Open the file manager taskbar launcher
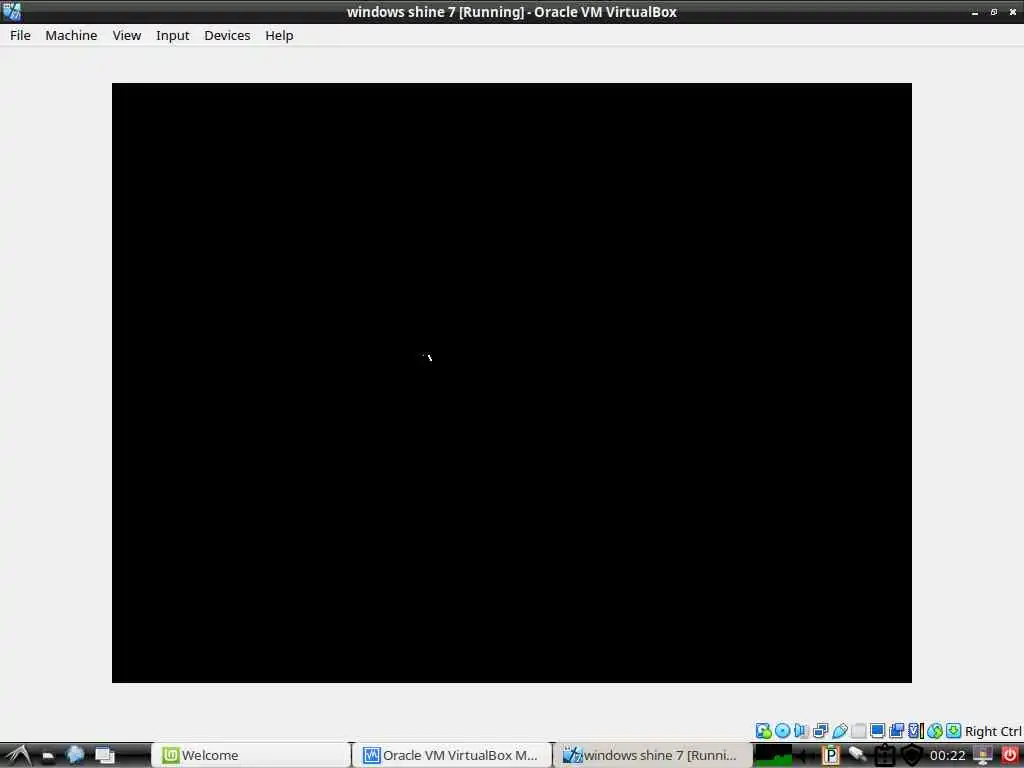Image resolution: width=1024 pixels, height=768 pixels. [48, 756]
